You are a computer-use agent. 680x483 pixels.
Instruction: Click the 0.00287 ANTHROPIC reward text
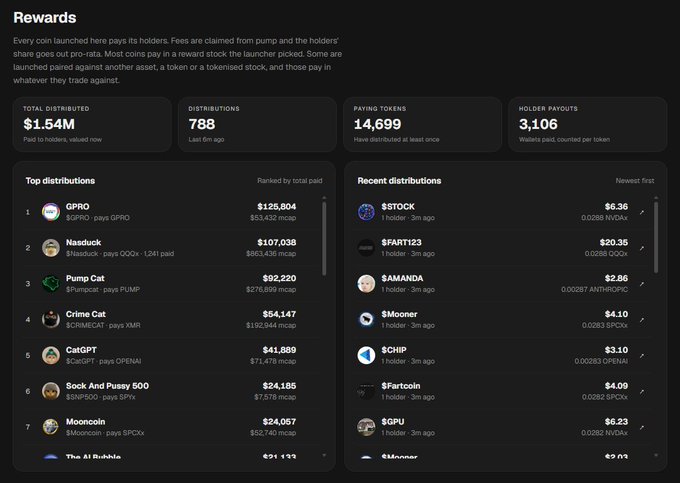point(595,289)
